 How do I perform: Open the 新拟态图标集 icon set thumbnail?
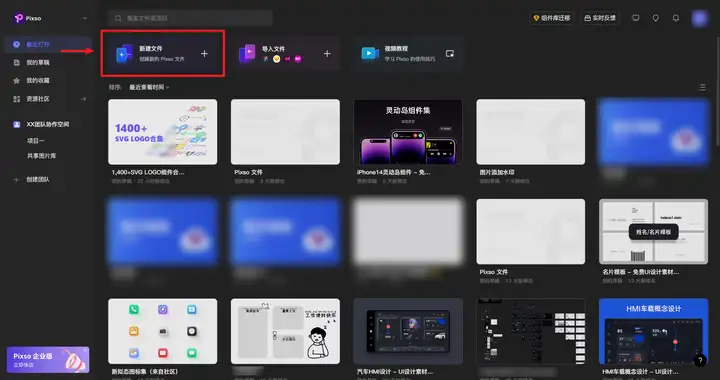163,331
